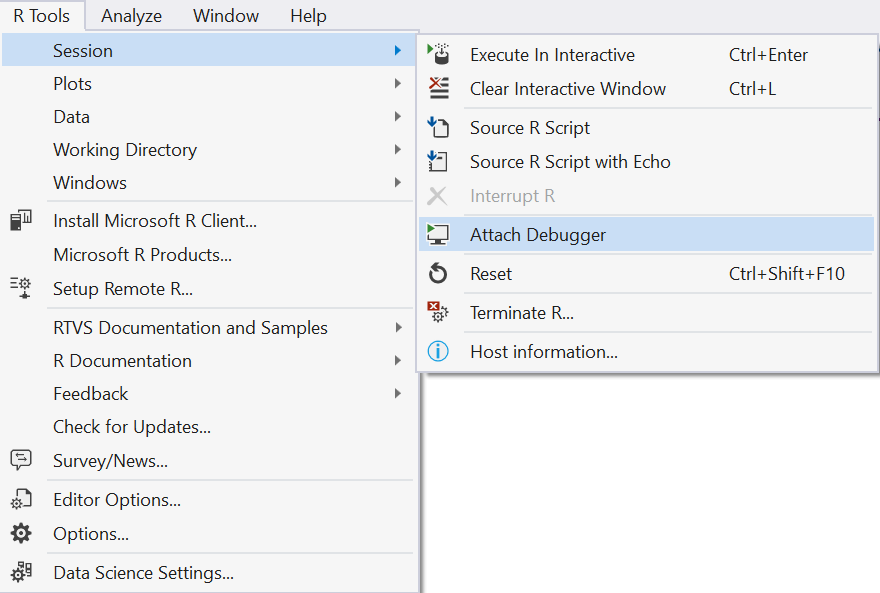Click the Terminate R gear icon

tap(438, 312)
